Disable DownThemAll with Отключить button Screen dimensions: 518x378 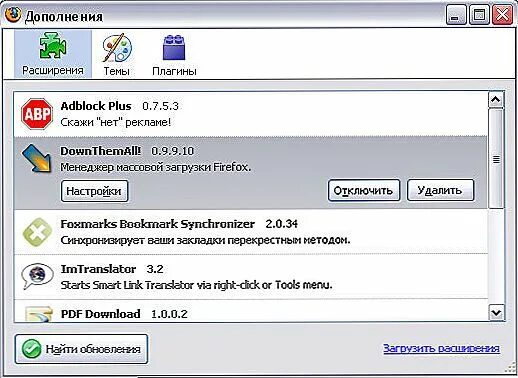tap(364, 190)
